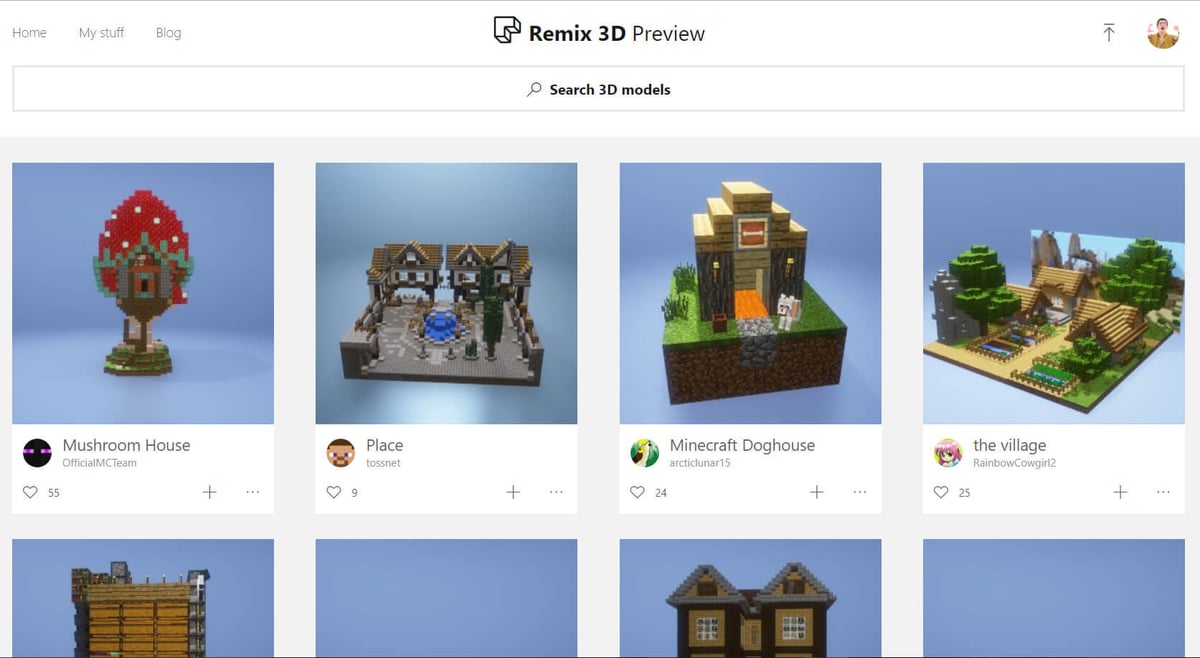Like the village model

(x=941, y=492)
